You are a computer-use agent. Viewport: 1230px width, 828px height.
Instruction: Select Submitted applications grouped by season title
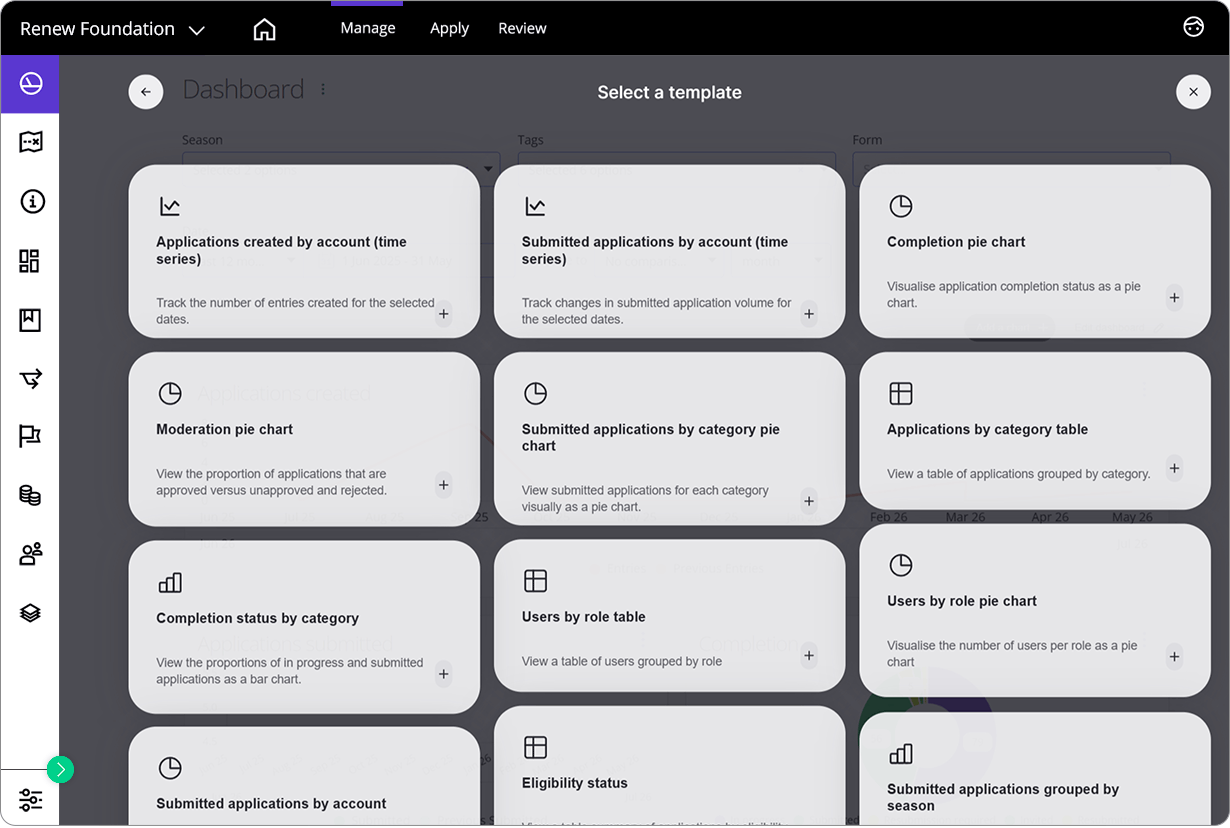[x=1003, y=797]
